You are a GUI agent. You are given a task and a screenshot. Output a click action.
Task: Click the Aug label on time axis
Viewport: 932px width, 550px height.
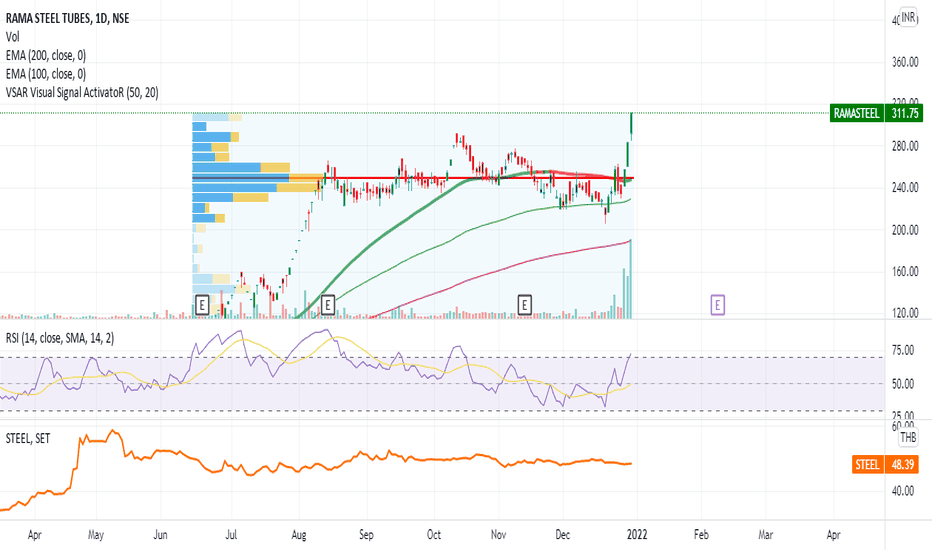pyautogui.click(x=299, y=535)
